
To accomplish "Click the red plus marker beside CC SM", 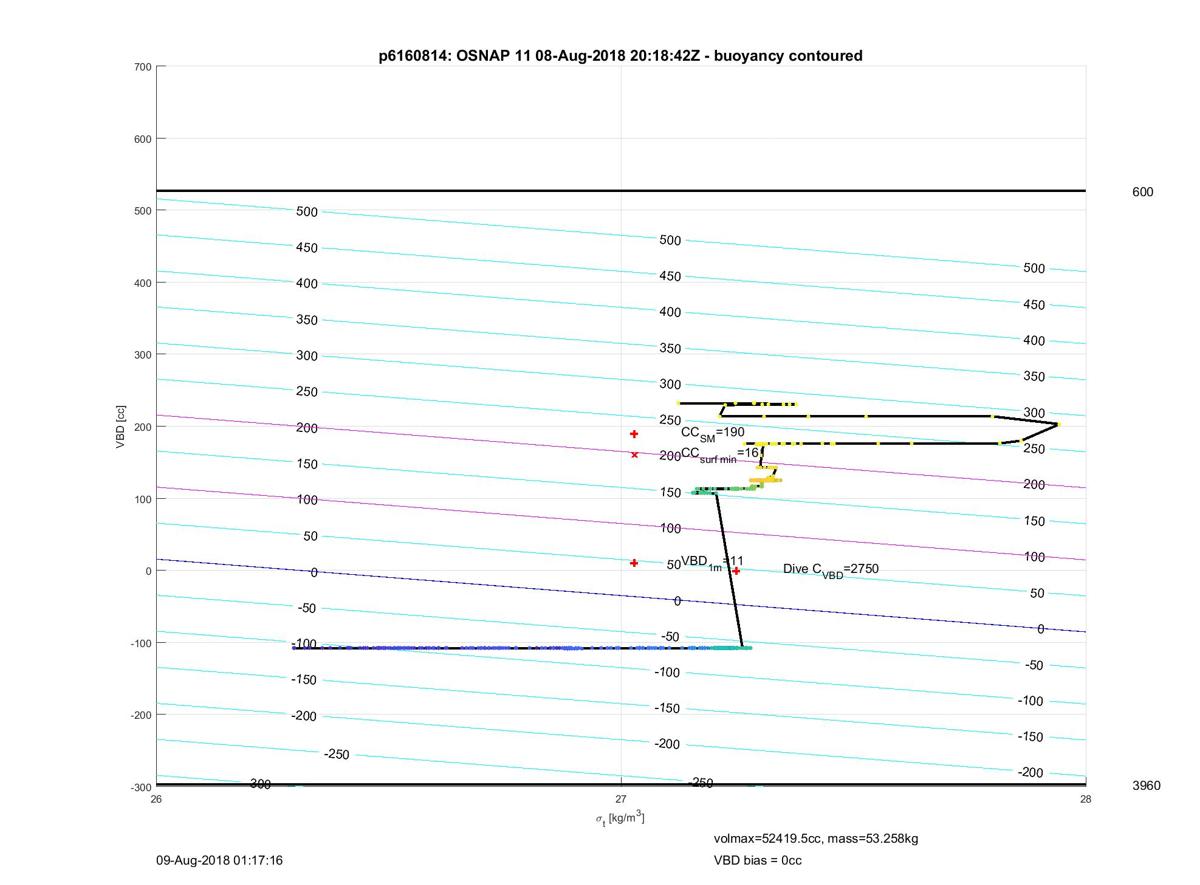I will tap(634, 434).
